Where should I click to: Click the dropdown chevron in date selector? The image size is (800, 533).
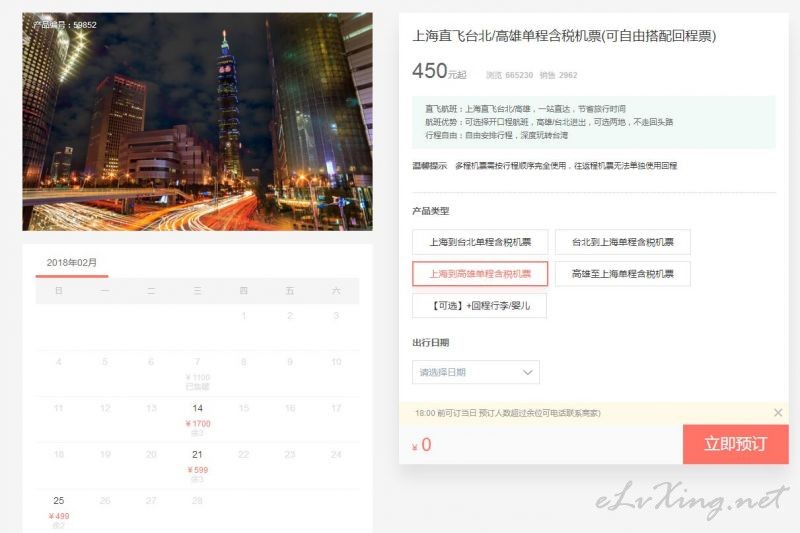pos(528,372)
